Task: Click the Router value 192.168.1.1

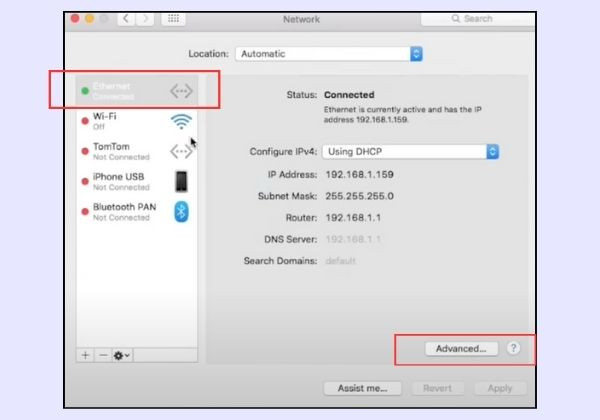Action: tap(353, 218)
